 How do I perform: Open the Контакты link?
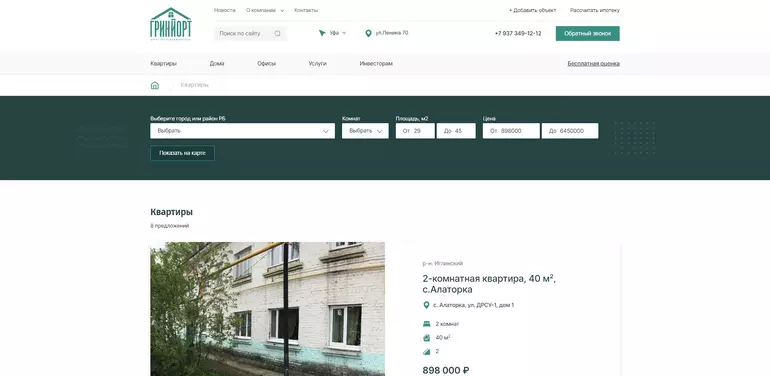(306, 10)
